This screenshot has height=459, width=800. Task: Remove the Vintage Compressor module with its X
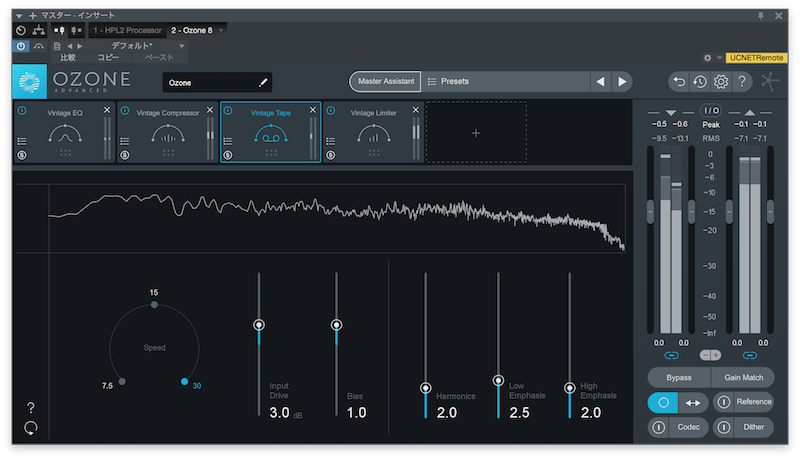point(210,110)
